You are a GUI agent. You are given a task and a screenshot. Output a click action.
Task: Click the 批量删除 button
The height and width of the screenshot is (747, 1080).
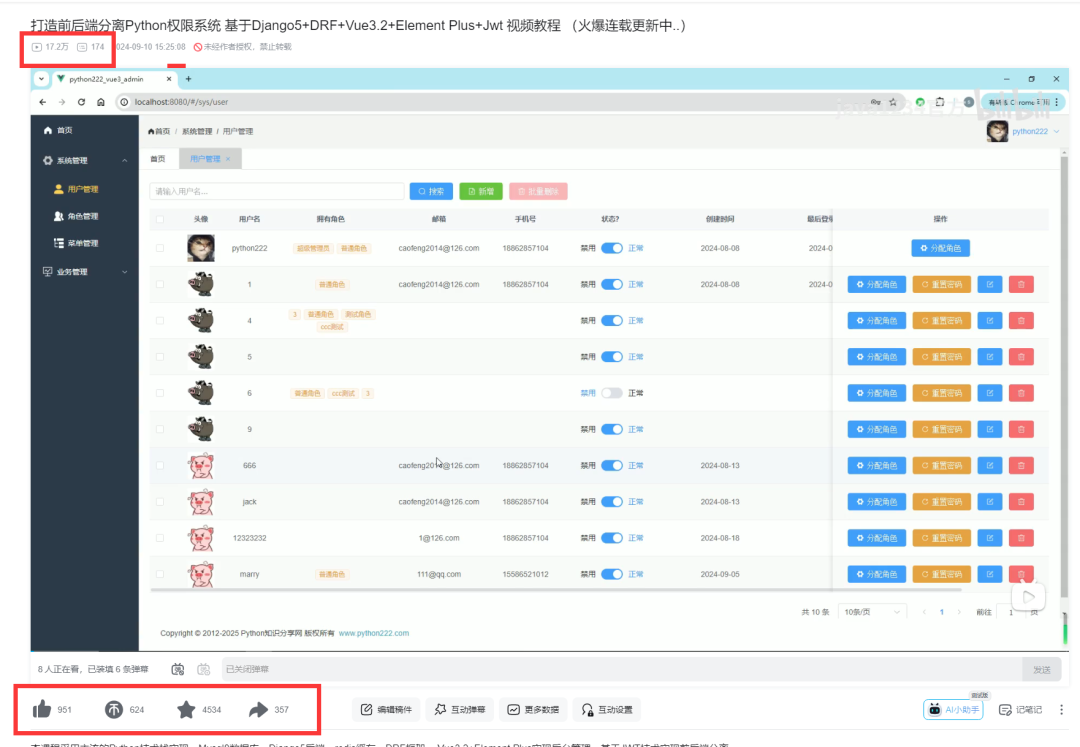click(539, 191)
